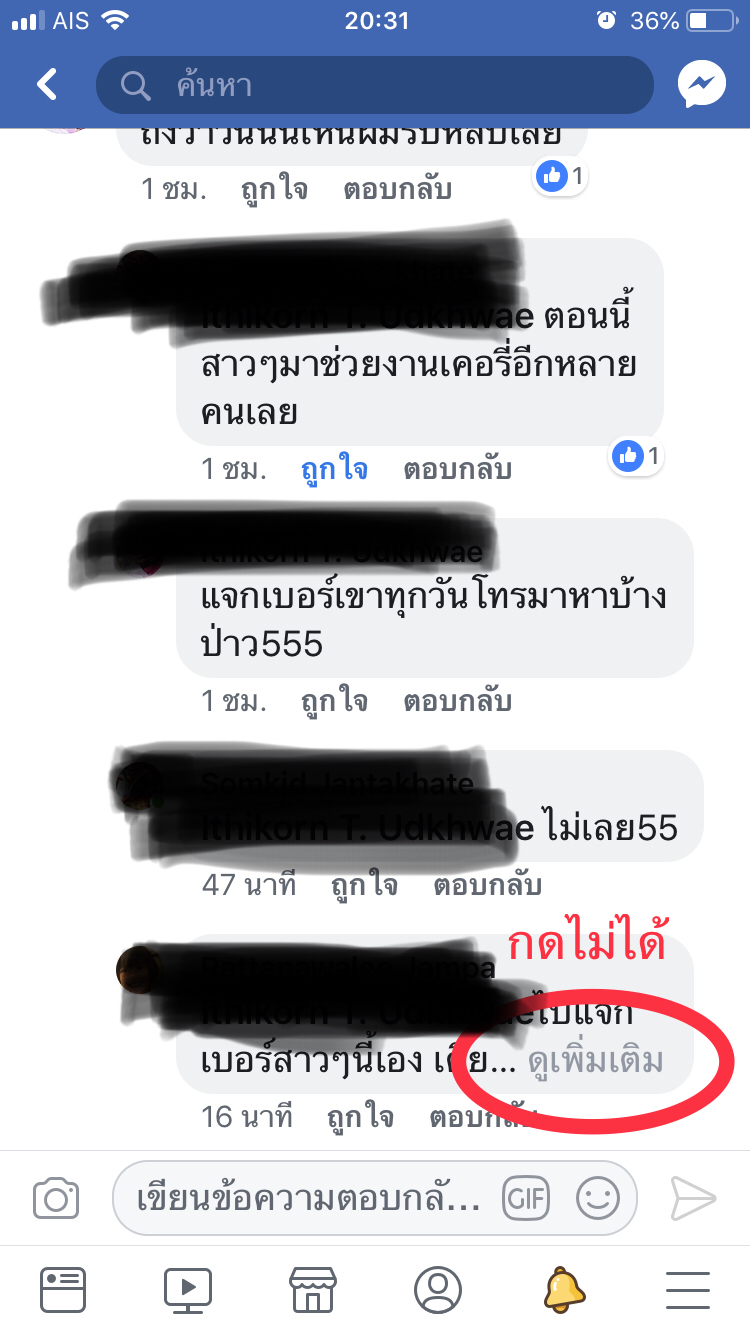Tap the camera icon beside the reply box
The width and height of the screenshot is (750, 1334).
click(56, 1197)
